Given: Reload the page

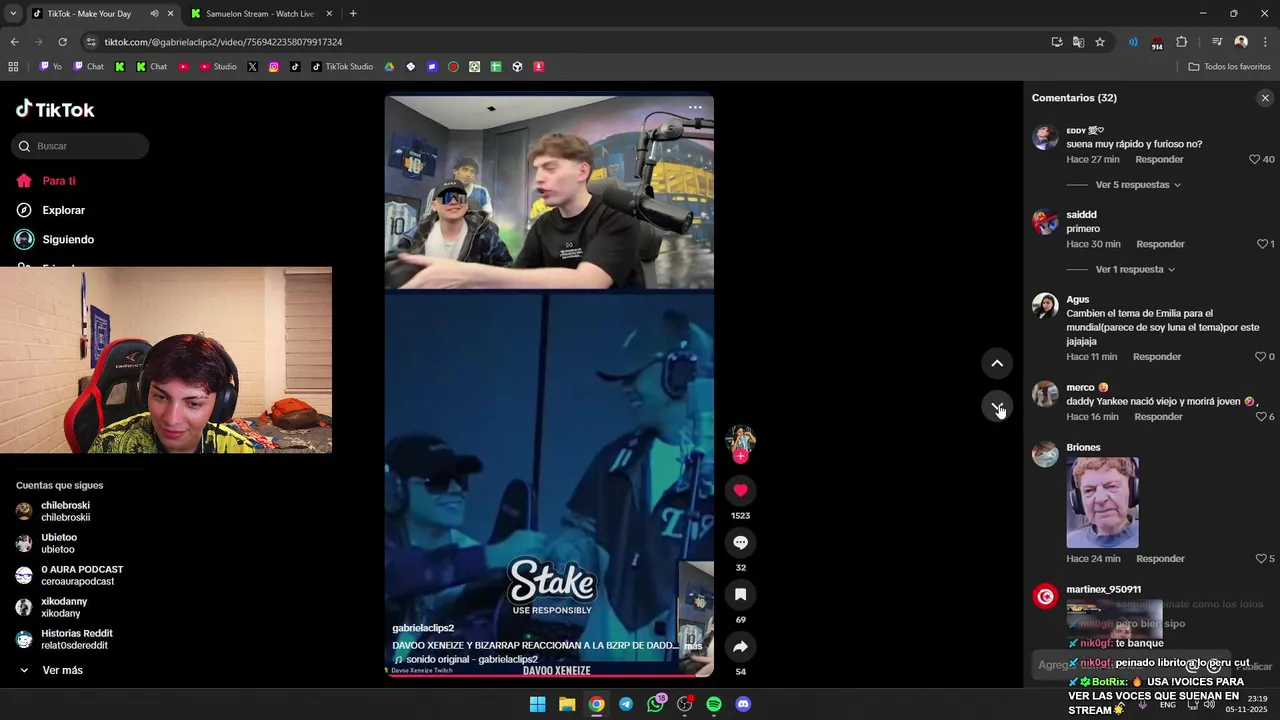Looking at the screenshot, I should [x=62, y=42].
